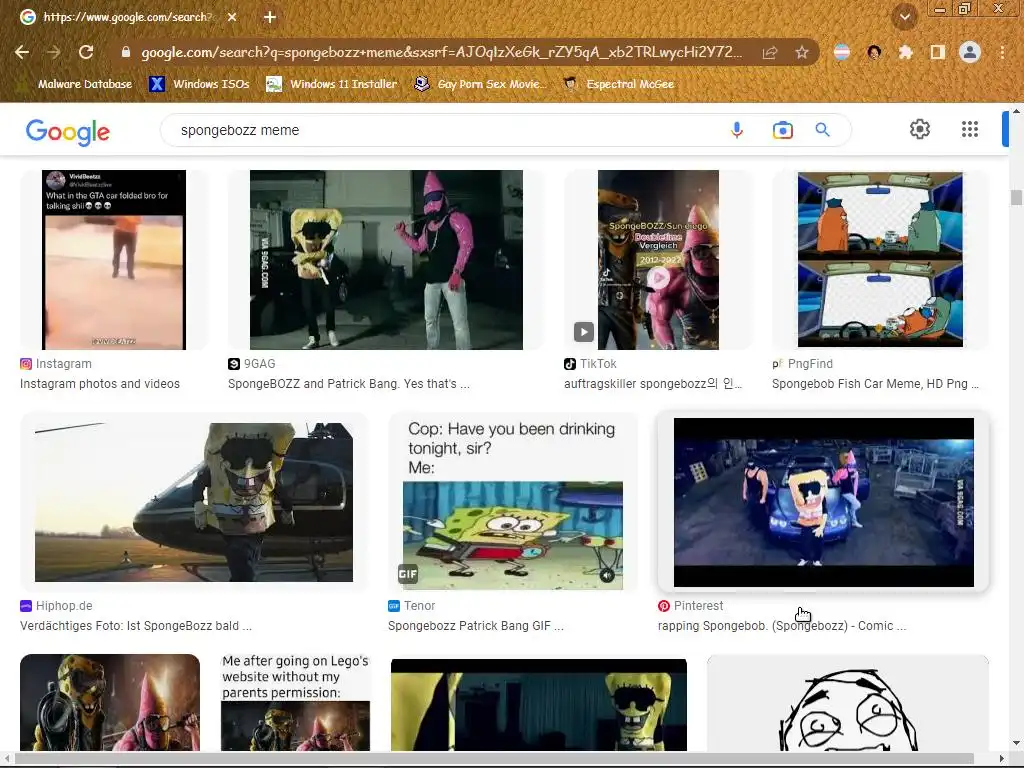Viewport: 1024px width, 768px height.
Task: Open the SpongeBozz with gun thumbnail
Action: (110, 703)
